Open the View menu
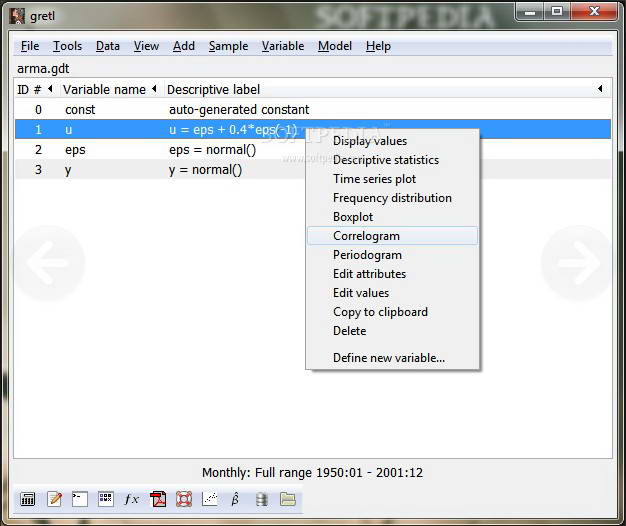Image resolution: width=626 pixels, height=526 pixels. click(x=146, y=46)
